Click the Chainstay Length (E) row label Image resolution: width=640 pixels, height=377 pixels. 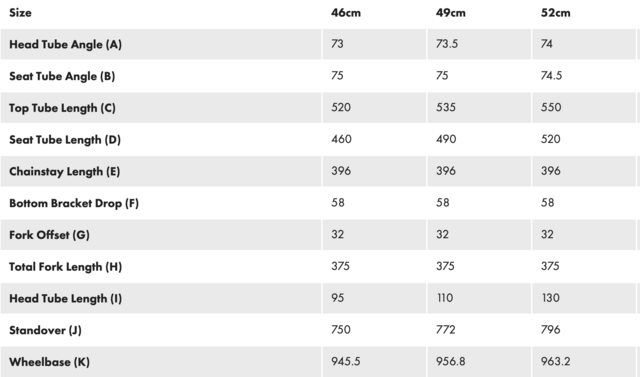[64, 172]
